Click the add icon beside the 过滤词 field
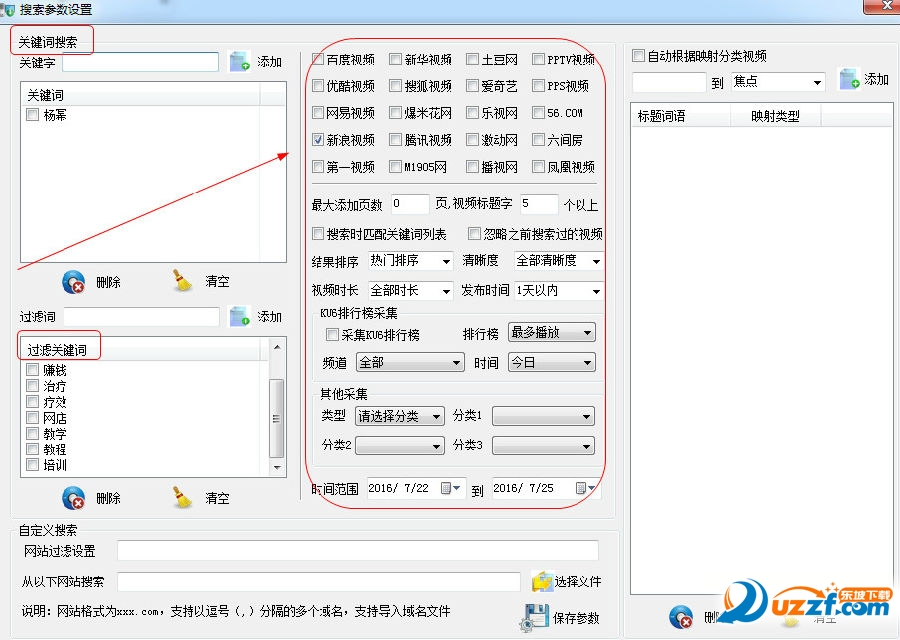Screen dimensions: 900x640 [239, 316]
